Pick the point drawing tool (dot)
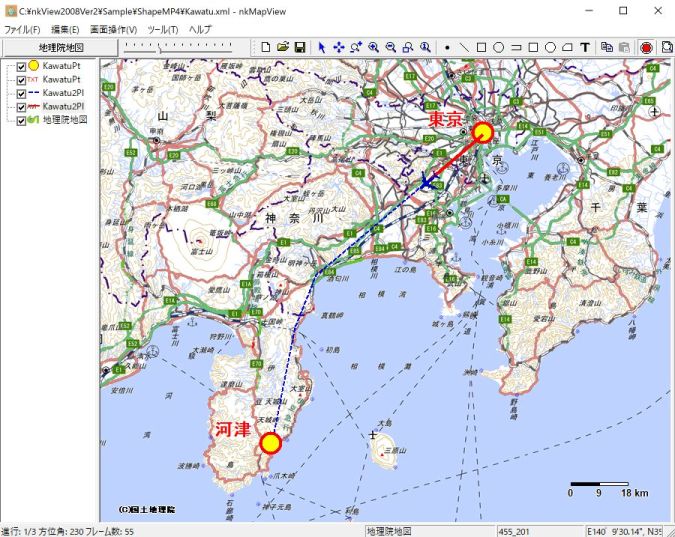 [x=447, y=47]
